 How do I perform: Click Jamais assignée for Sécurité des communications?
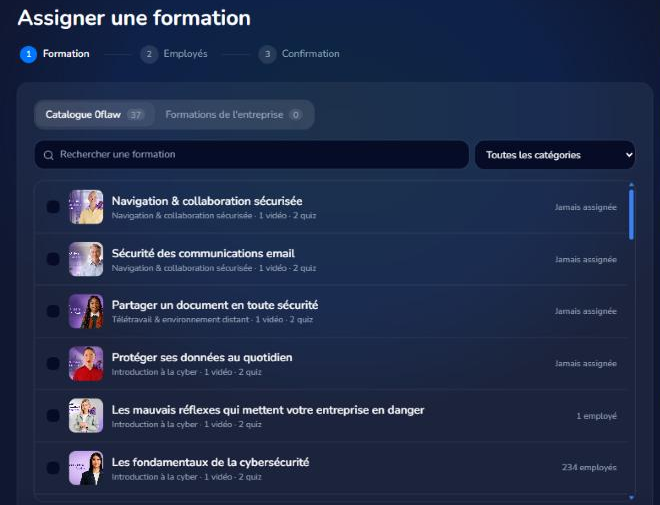(x=586, y=259)
